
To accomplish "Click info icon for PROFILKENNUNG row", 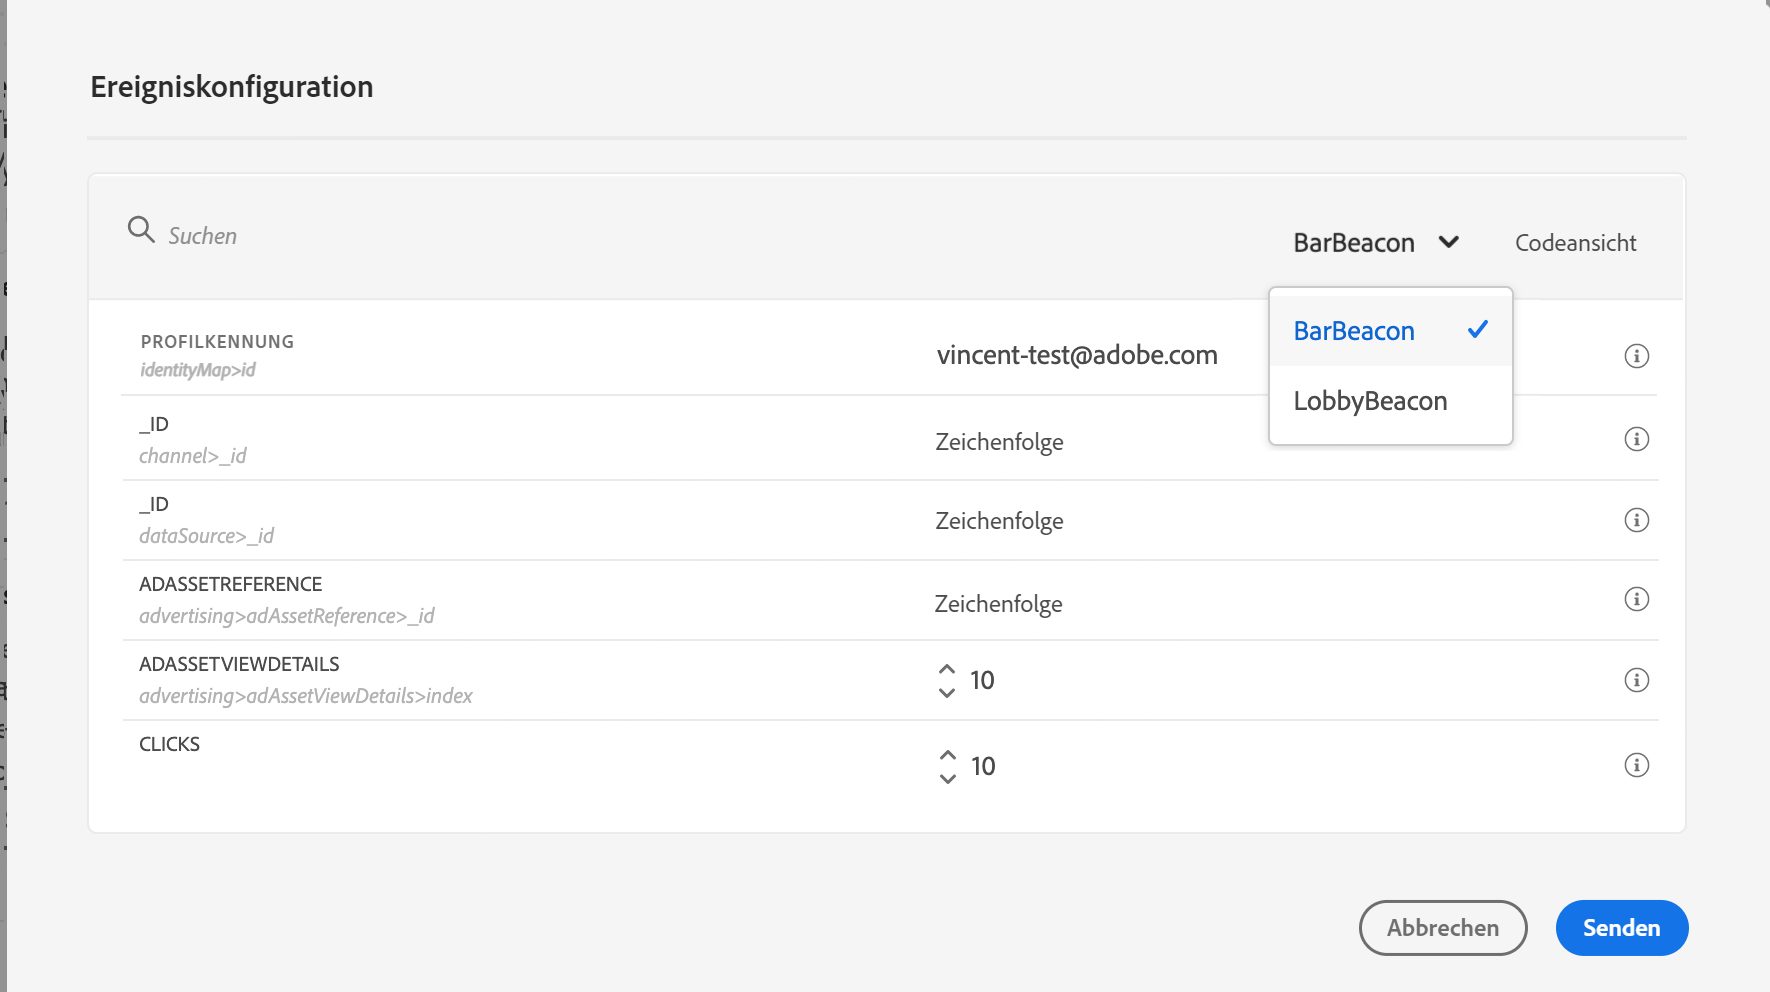I will (x=1636, y=356).
